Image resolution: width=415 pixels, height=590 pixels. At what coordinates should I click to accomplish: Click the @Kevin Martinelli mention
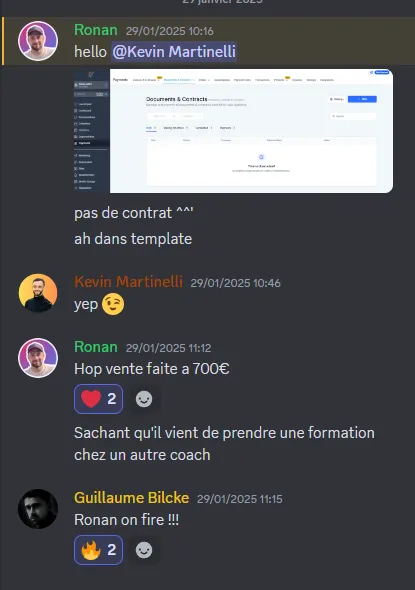[174, 52]
